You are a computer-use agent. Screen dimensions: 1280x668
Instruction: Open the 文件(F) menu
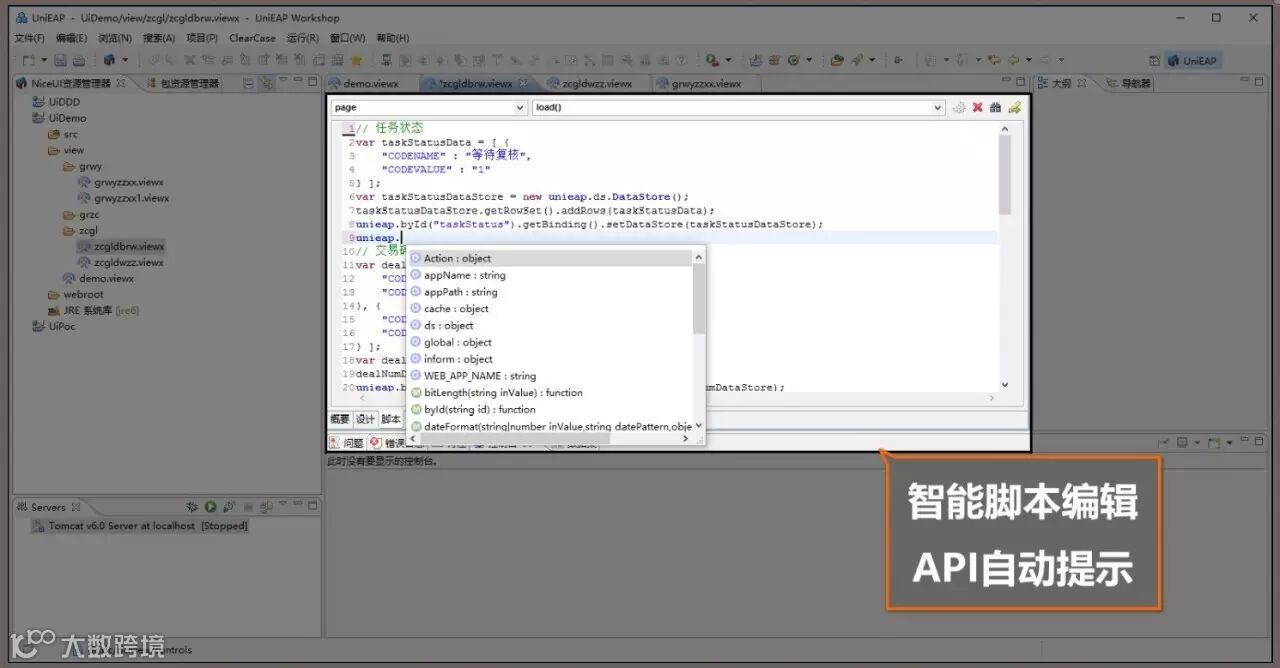click(x=29, y=38)
